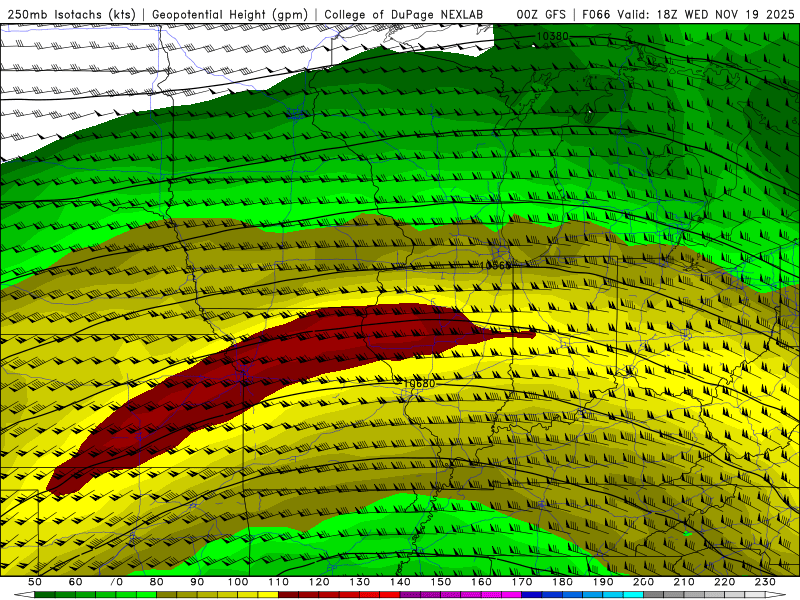Click the "250mb Isotachs (kts)" title text

pyautogui.click(x=71, y=15)
